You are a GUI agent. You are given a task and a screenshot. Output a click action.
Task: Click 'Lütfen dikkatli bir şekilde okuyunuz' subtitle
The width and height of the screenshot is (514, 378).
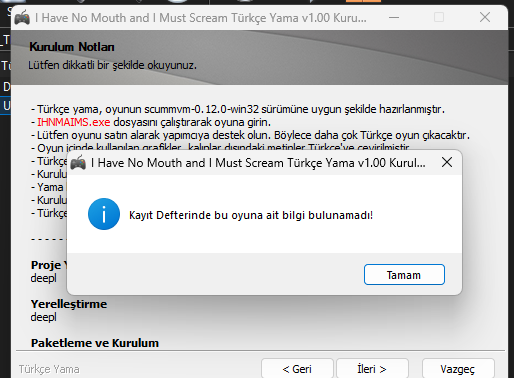click(x=112, y=65)
